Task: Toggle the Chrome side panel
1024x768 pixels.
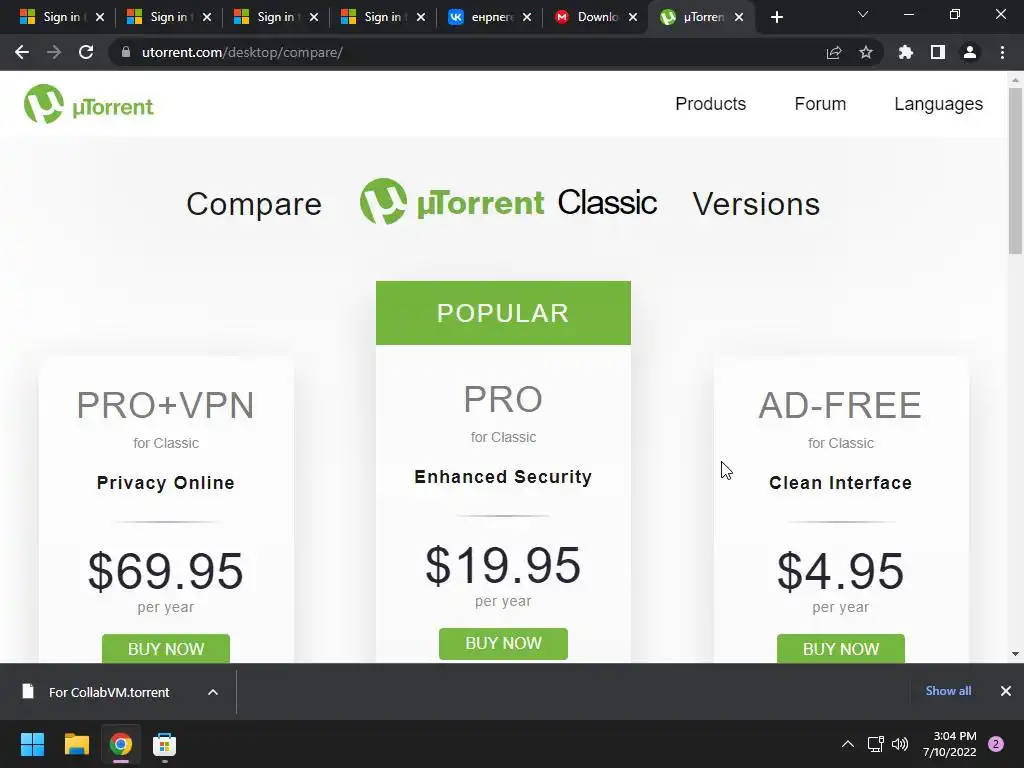Action: pos(938,52)
